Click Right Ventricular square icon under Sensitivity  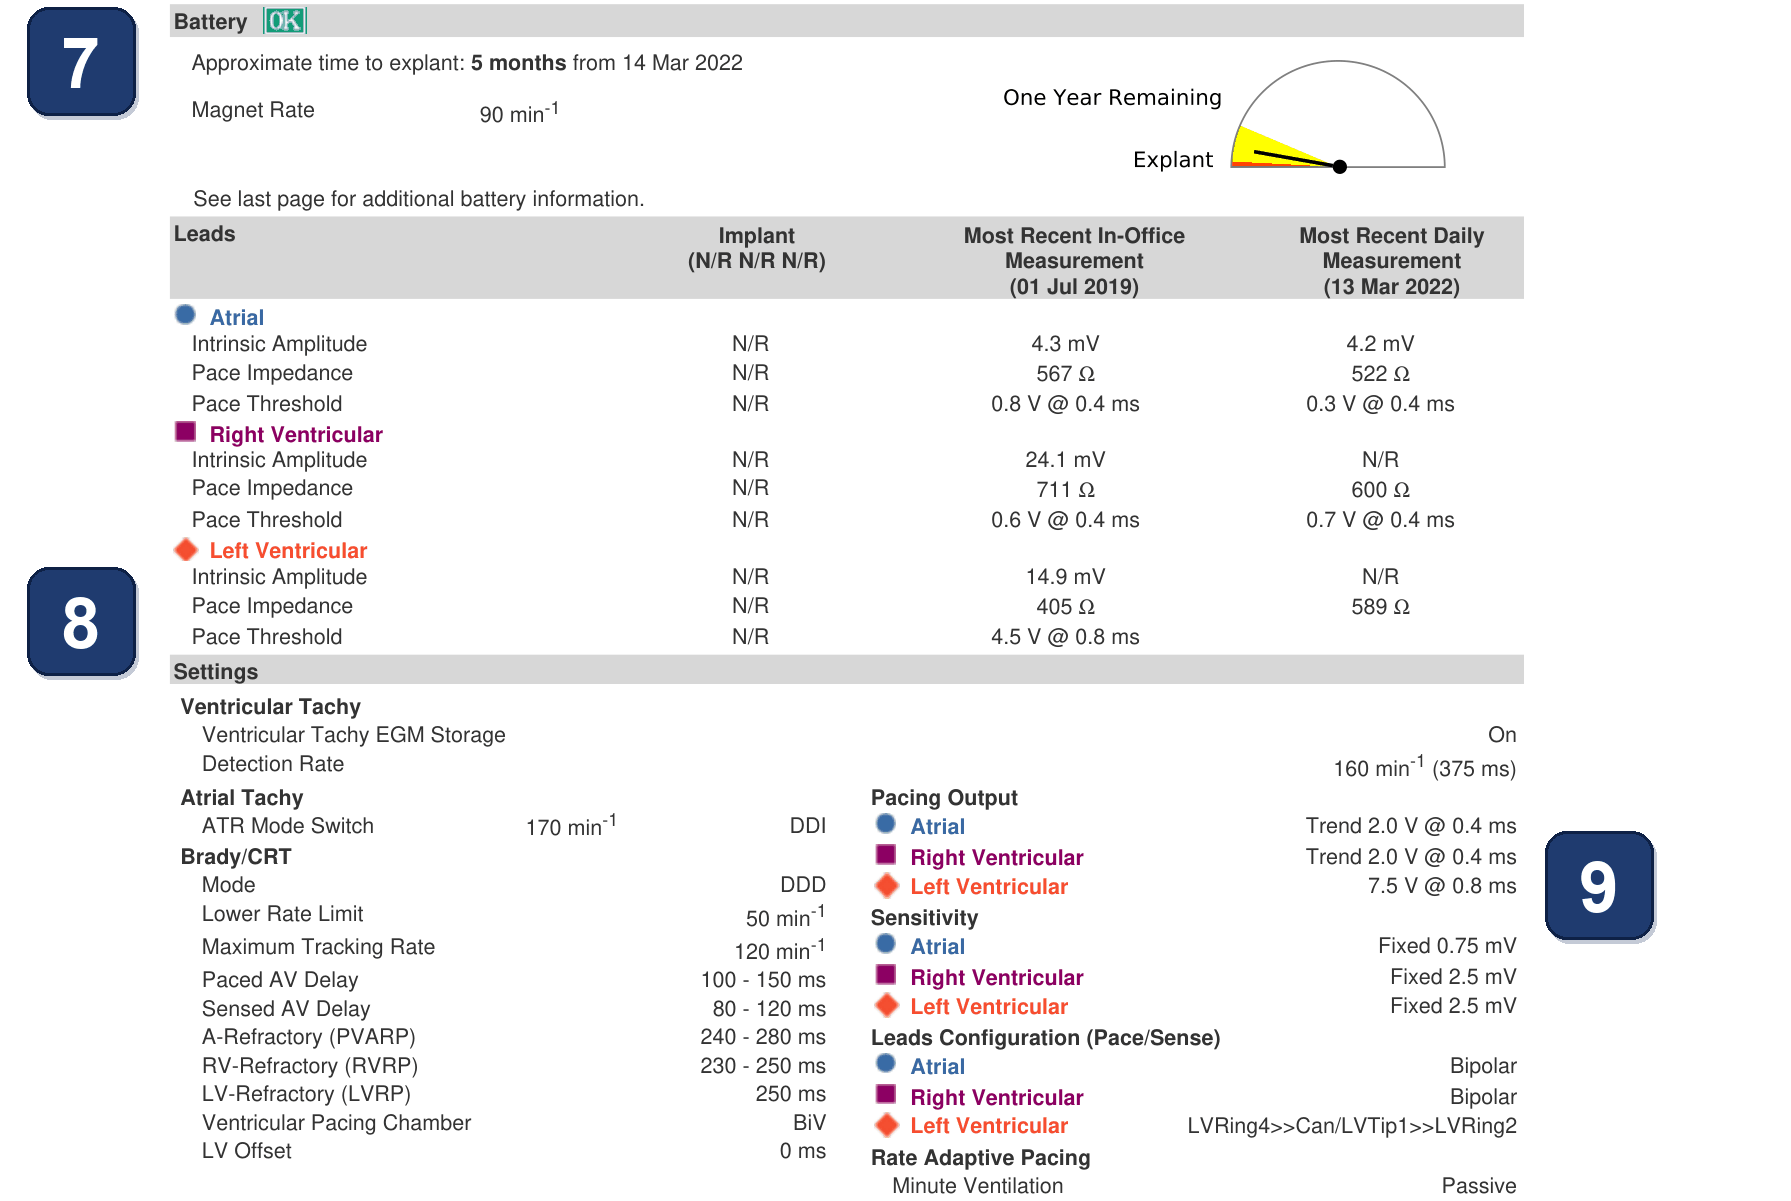pyautogui.click(x=886, y=975)
